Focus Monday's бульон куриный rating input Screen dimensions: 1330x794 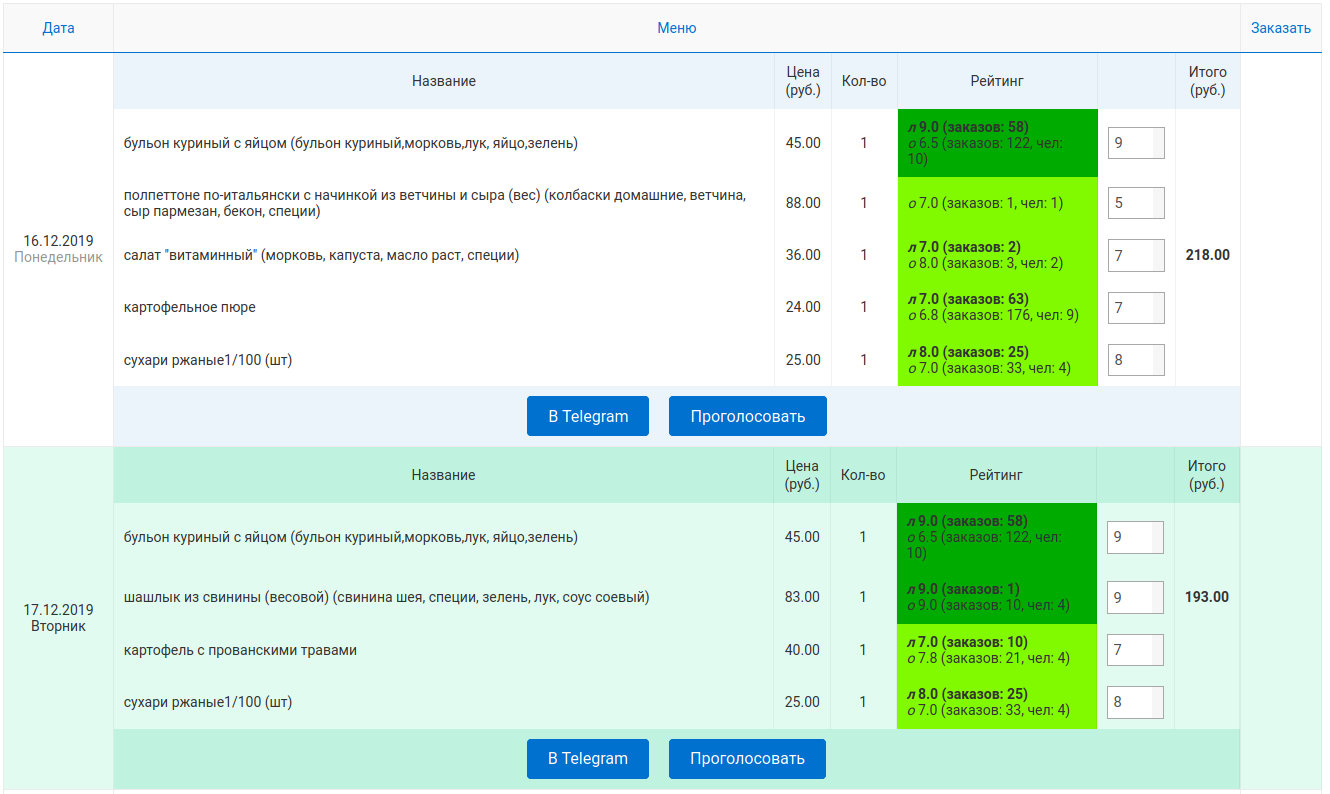[1136, 143]
